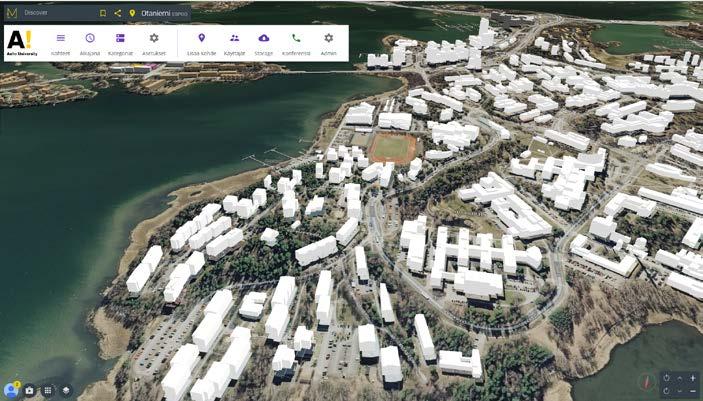Click the upper rotate view button

point(667,378)
